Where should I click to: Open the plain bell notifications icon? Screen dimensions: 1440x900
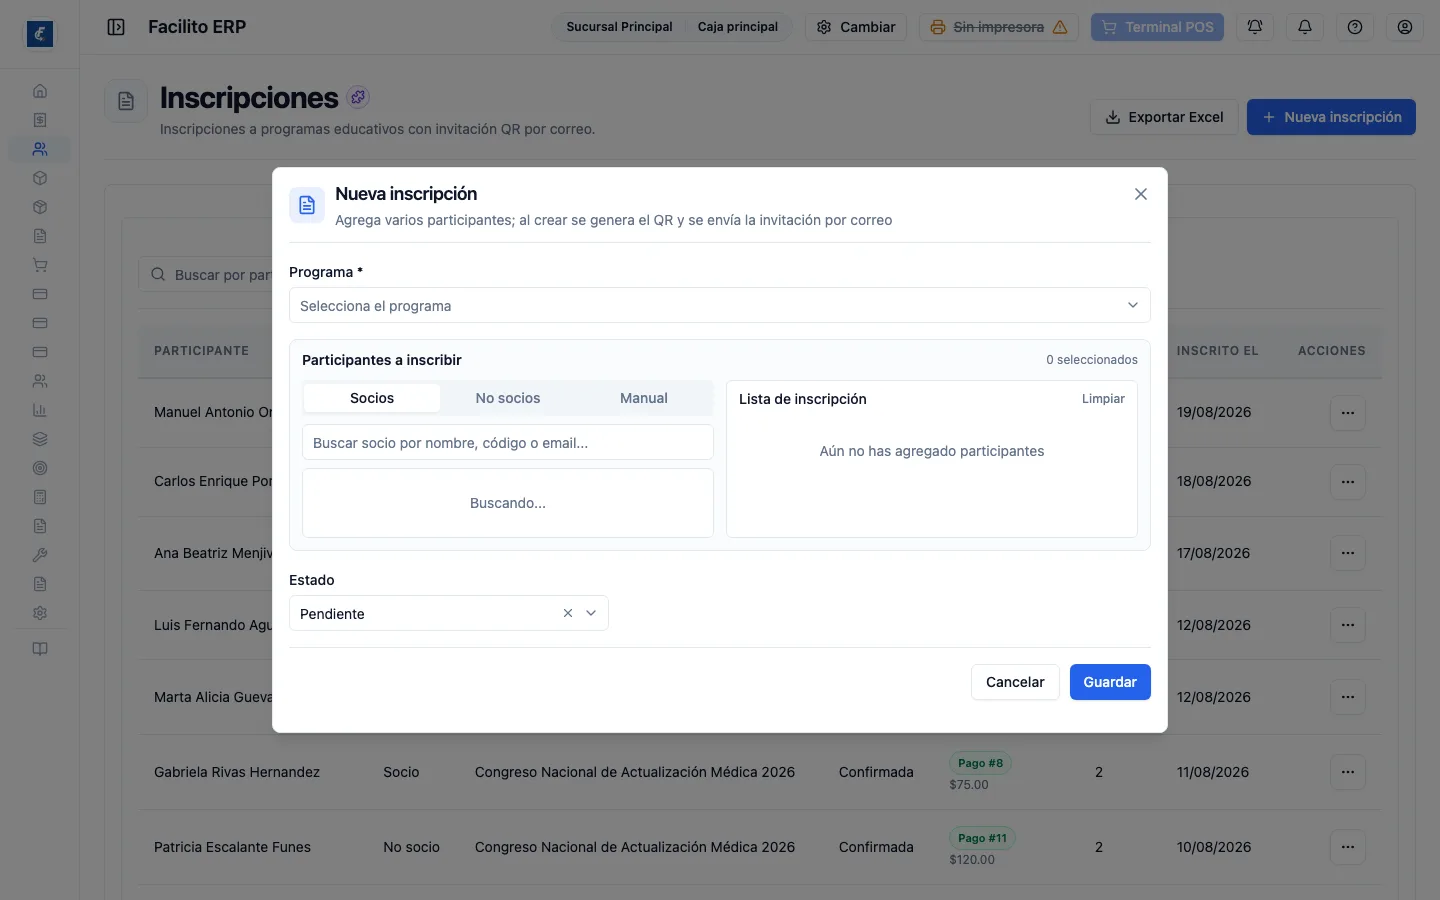point(1305,27)
